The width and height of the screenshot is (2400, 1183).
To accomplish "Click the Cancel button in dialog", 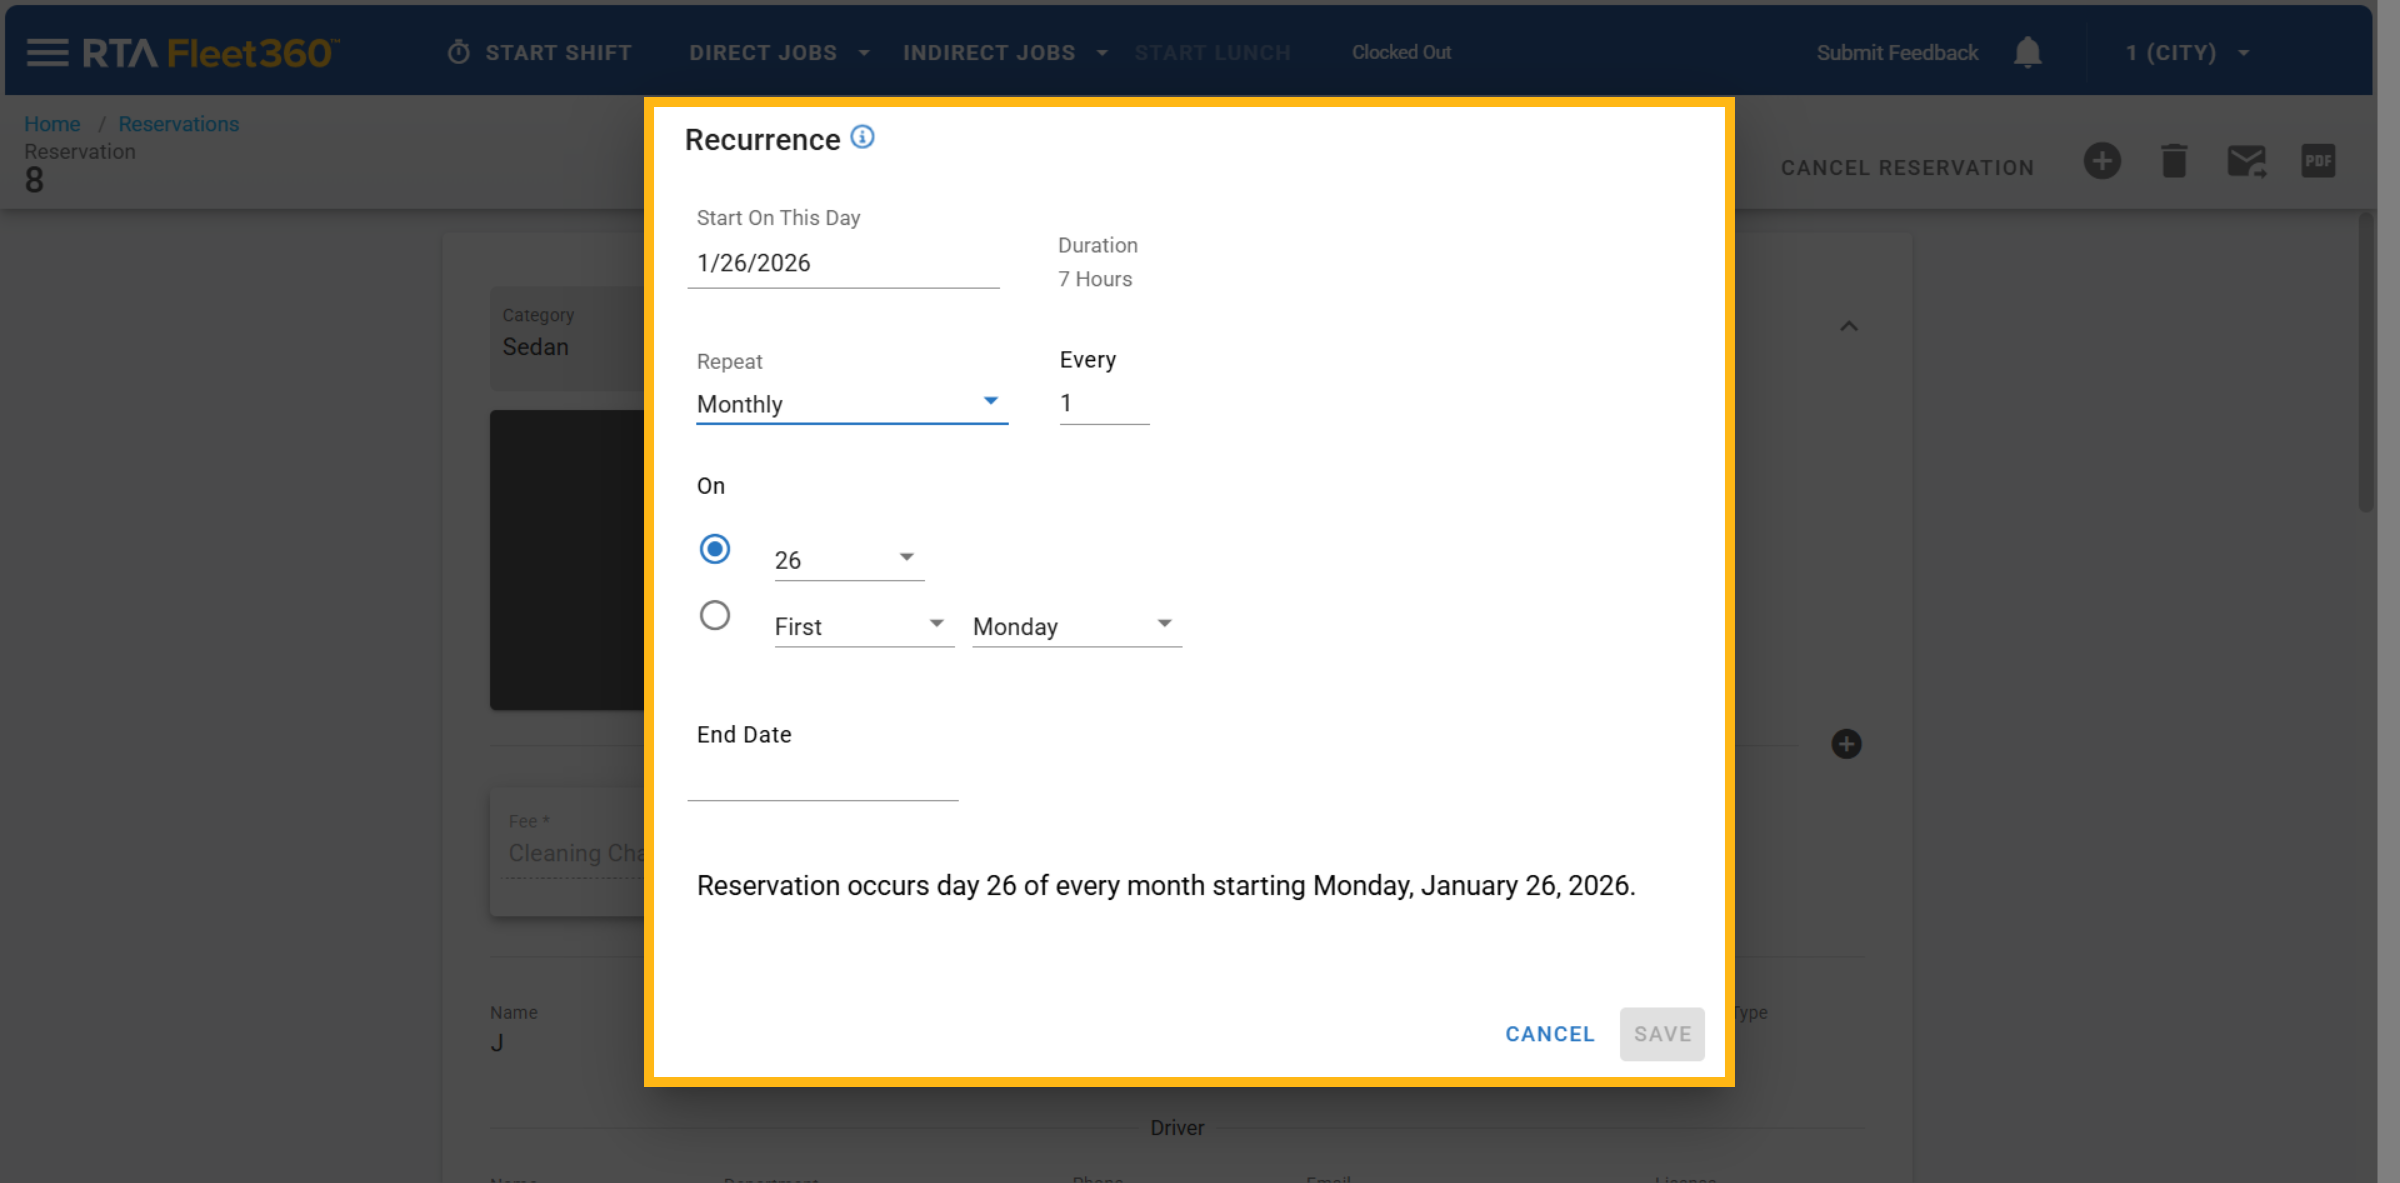I will 1550,1034.
